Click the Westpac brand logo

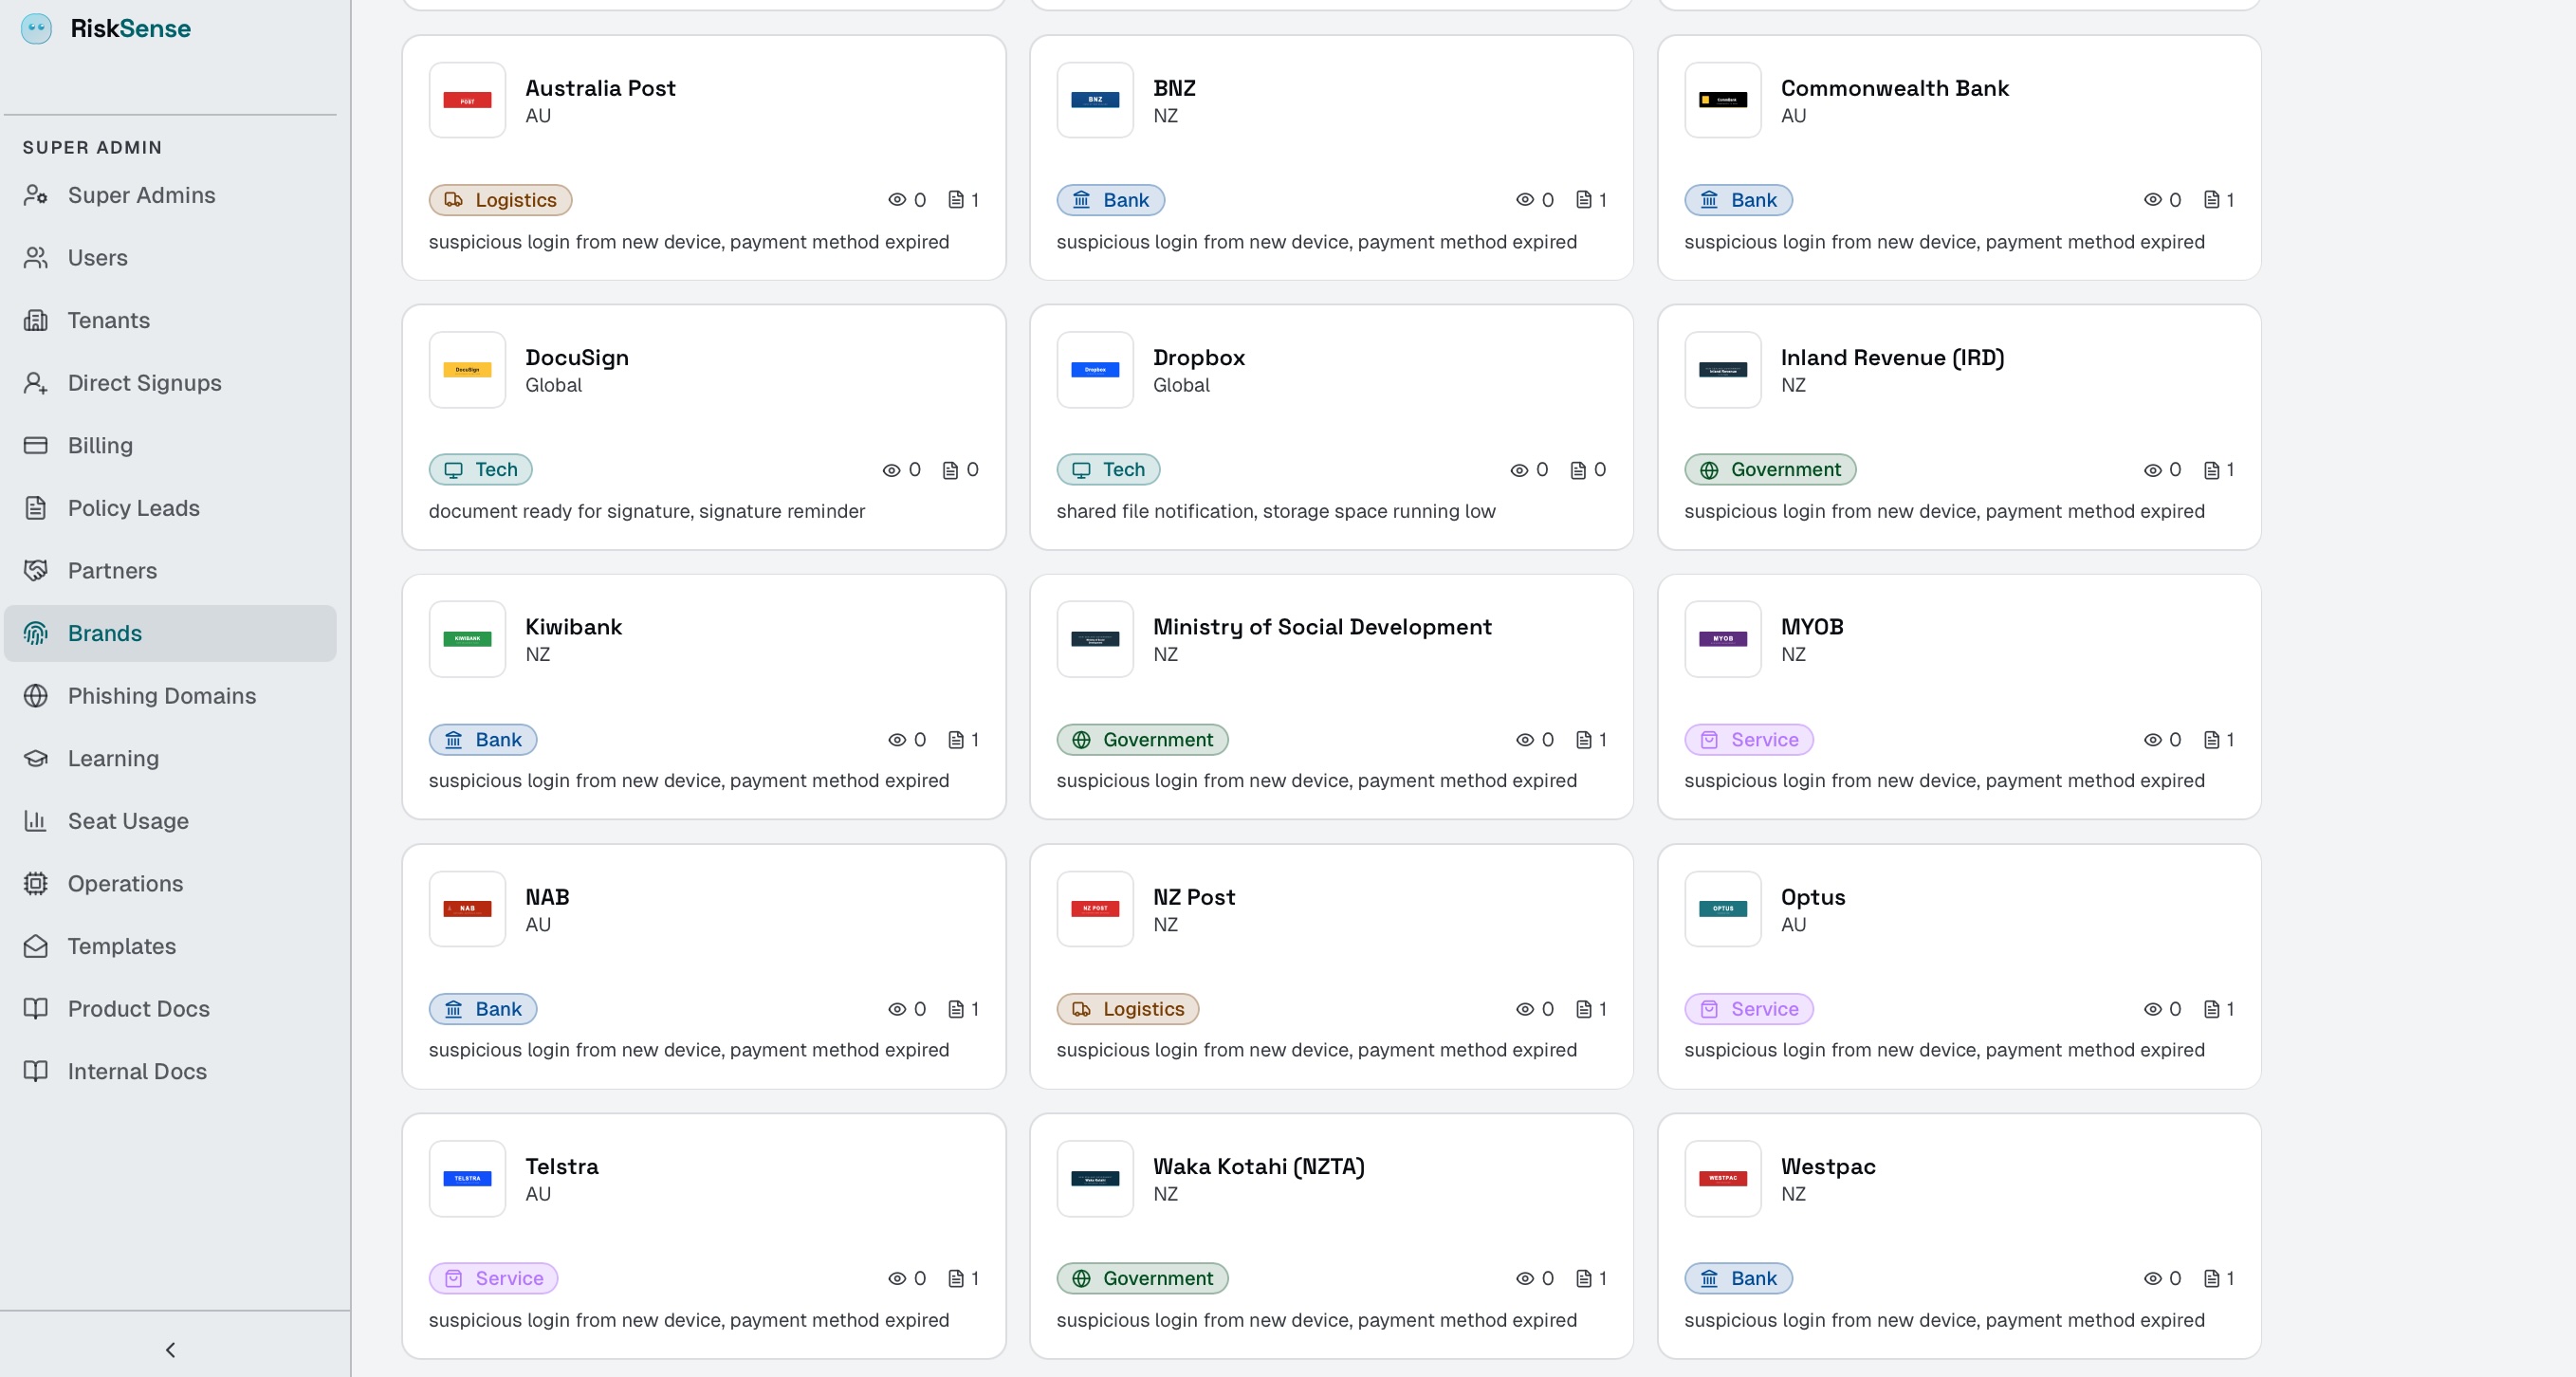1723,1178
